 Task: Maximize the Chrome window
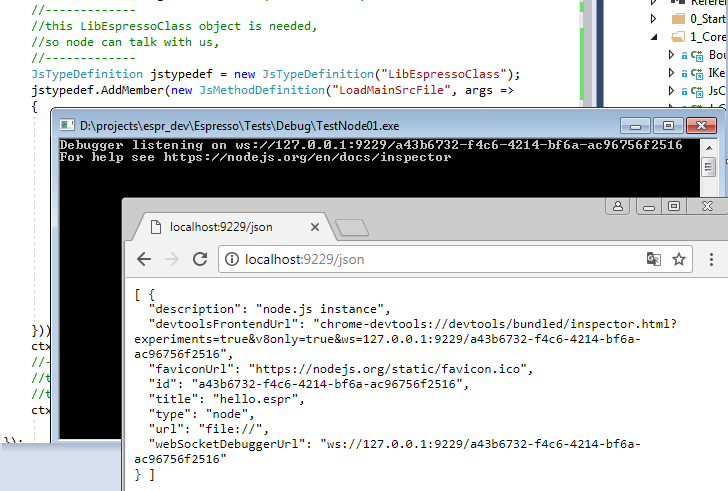[x=674, y=206]
